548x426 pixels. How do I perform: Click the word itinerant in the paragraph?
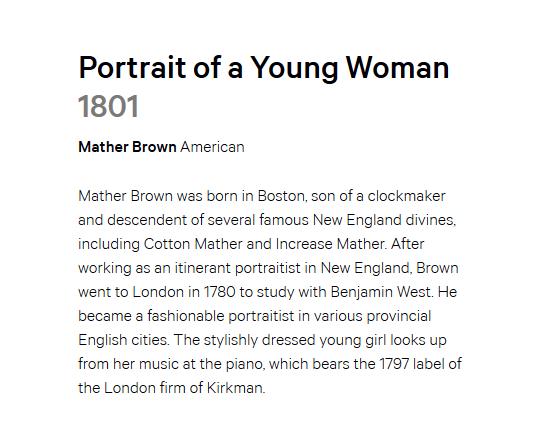pos(203,268)
